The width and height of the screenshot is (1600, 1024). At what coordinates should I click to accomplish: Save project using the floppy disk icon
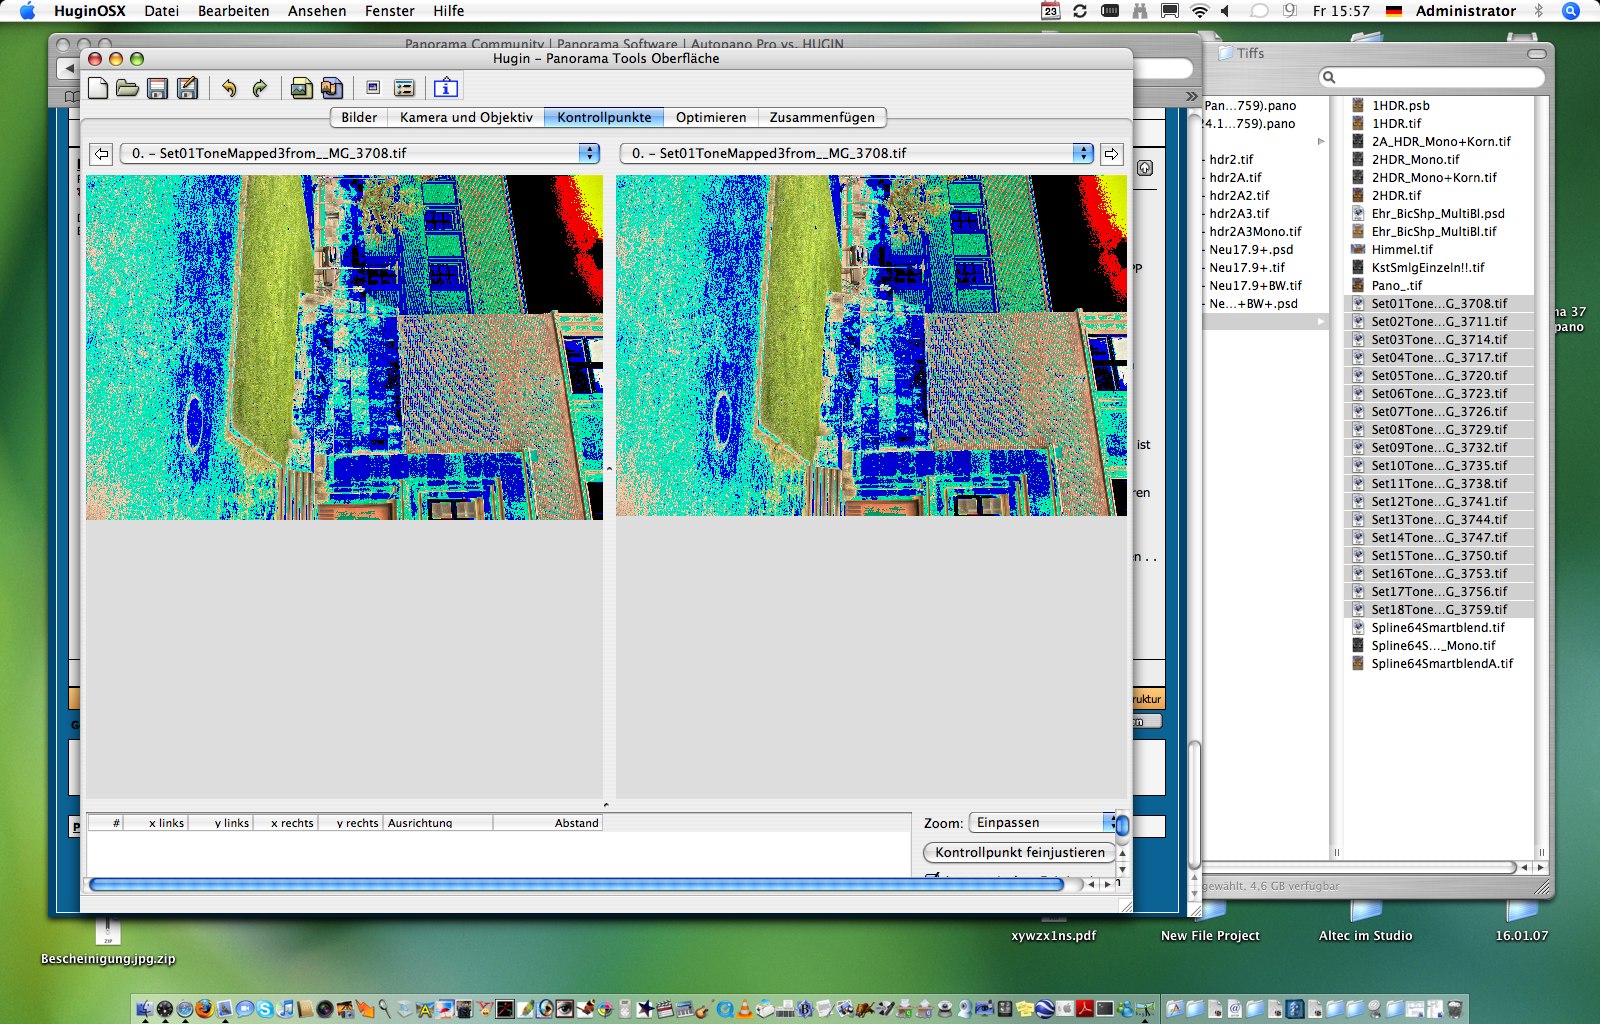(157, 88)
